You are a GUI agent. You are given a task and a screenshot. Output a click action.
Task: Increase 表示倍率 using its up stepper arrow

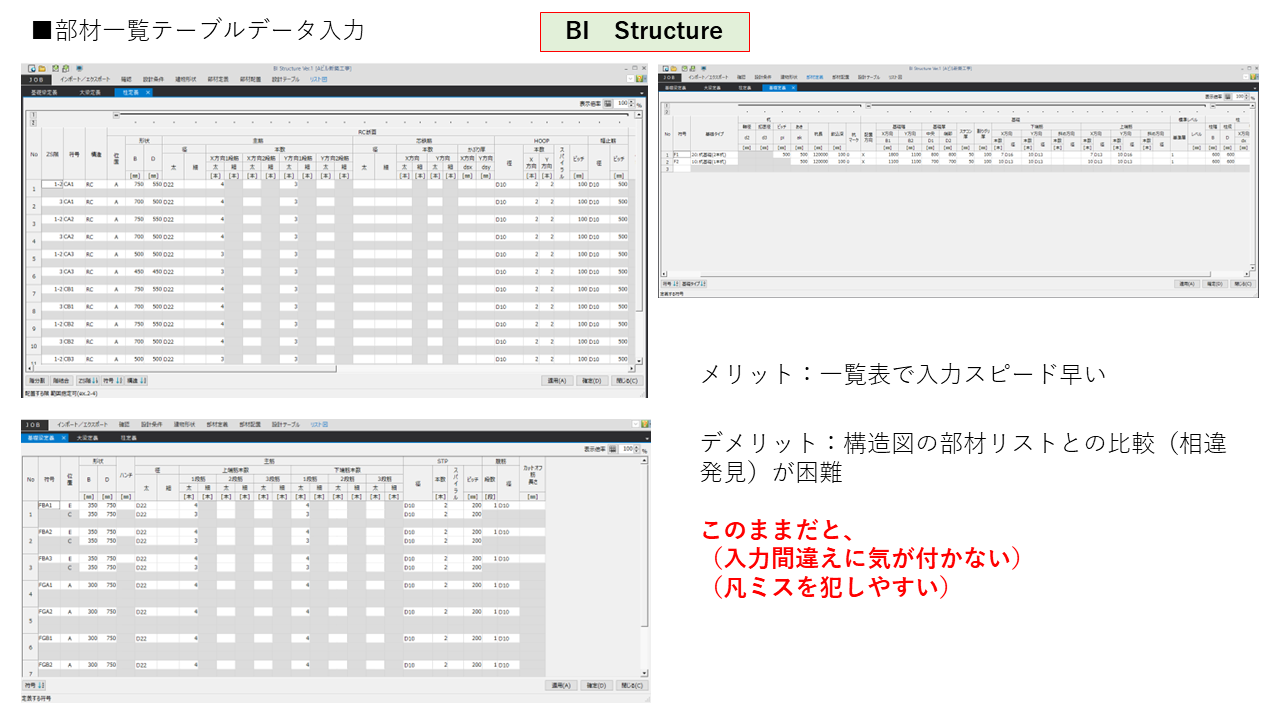pyautogui.click(x=631, y=100)
